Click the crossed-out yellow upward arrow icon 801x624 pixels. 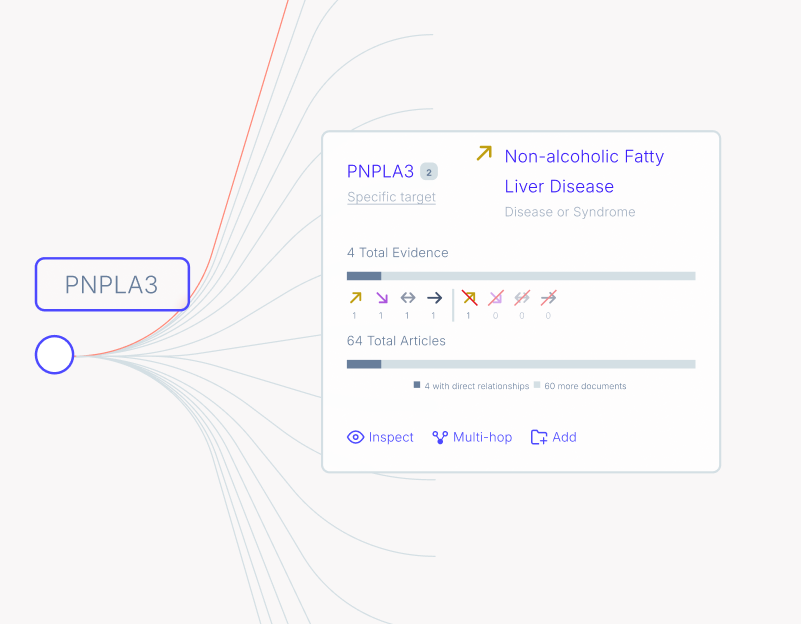(x=469, y=297)
